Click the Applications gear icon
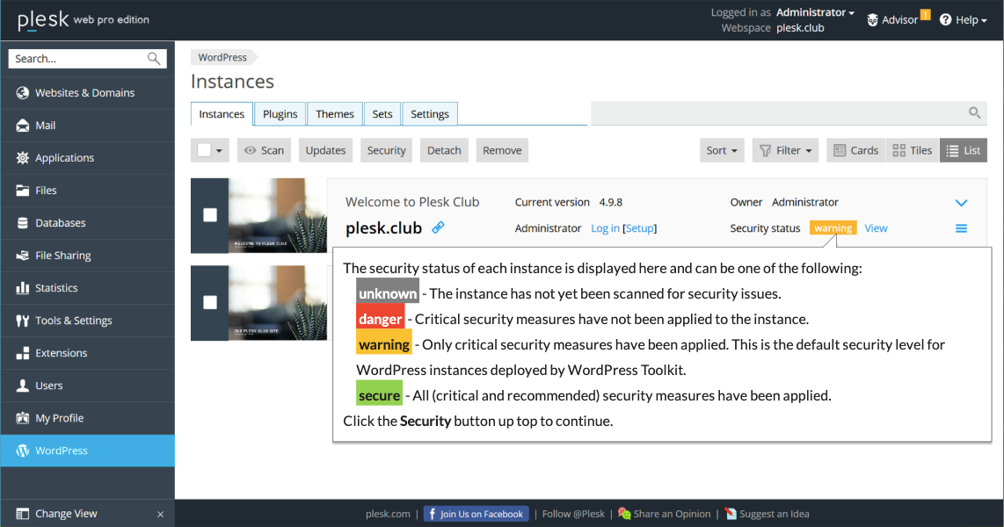This screenshot has width=1004, height=527. [x=22, y=158]
